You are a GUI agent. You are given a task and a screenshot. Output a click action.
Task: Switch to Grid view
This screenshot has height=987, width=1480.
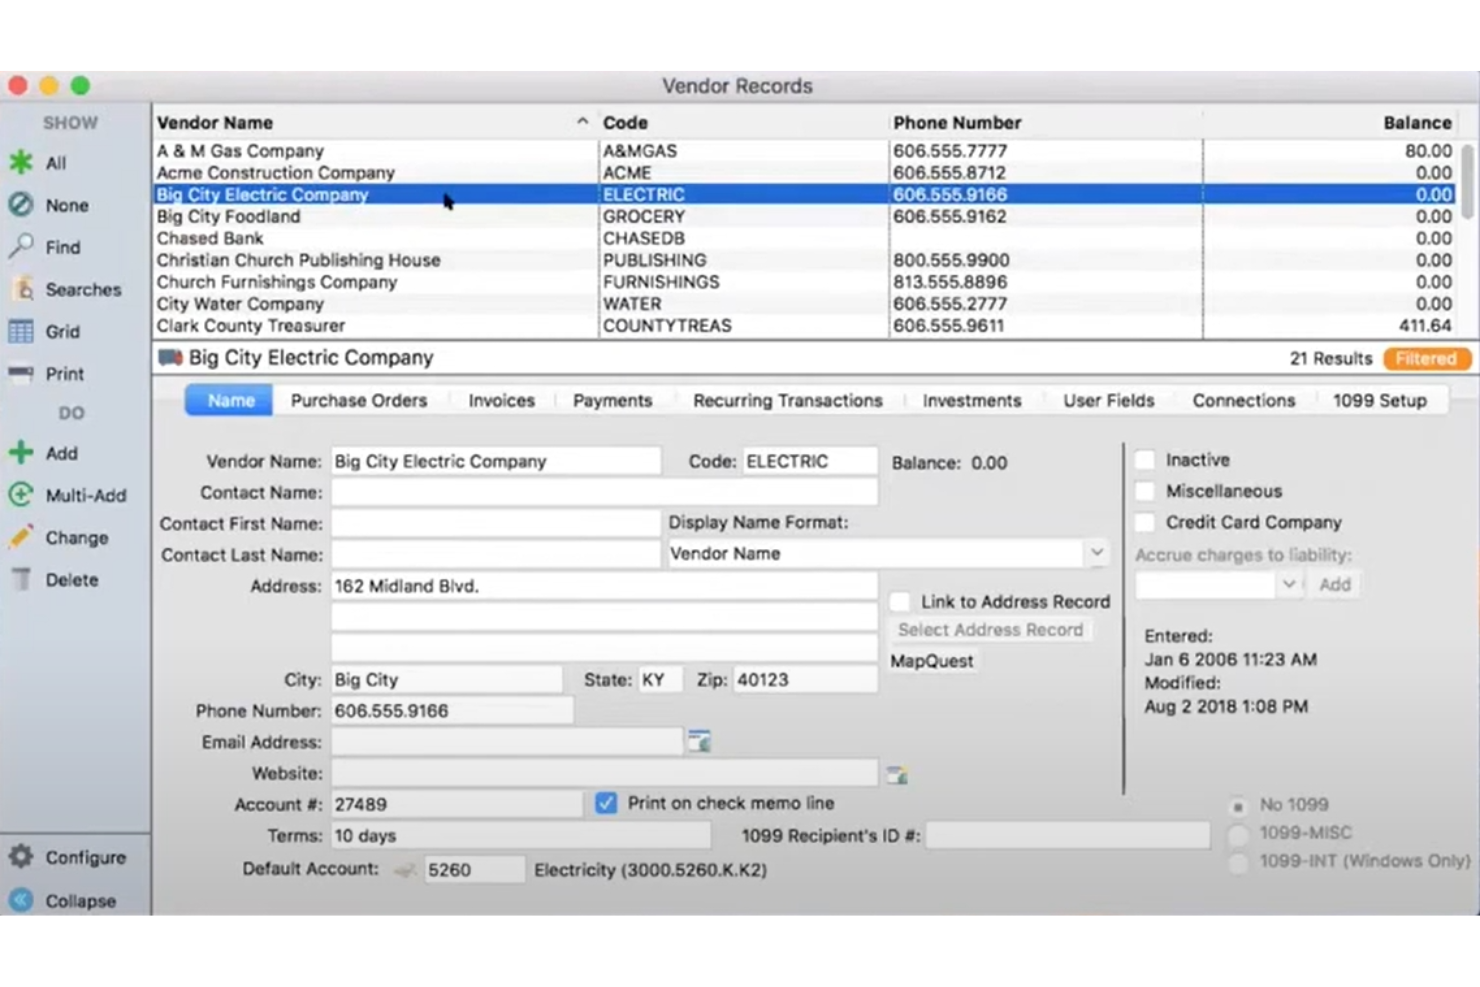(45, 331)
